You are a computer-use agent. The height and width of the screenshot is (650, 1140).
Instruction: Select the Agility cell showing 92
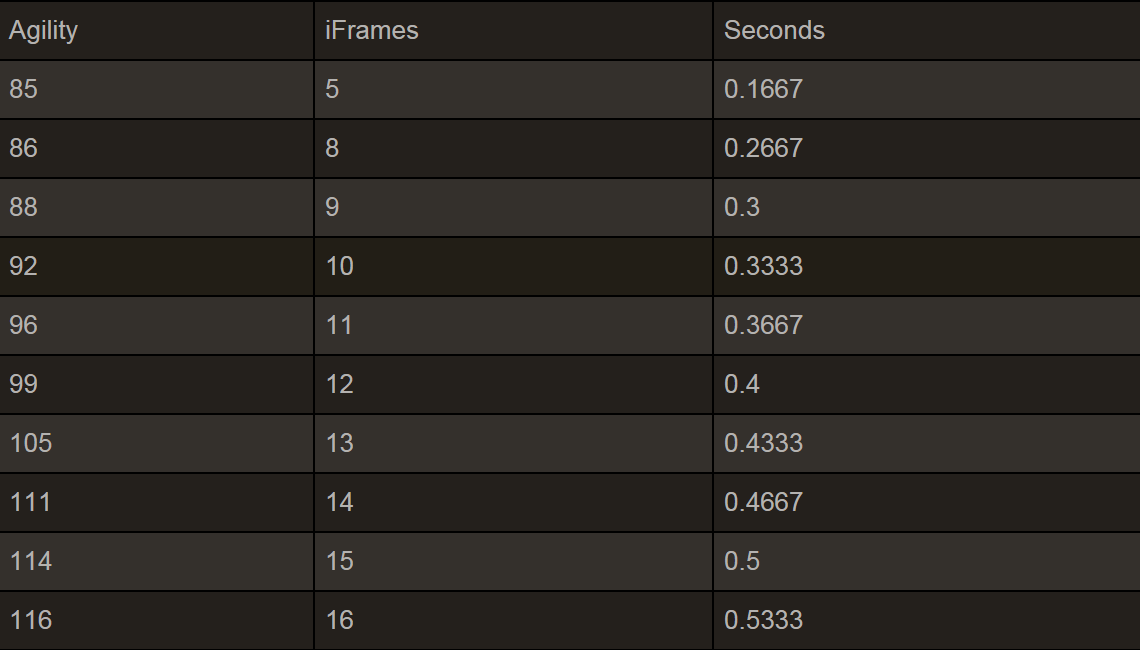24,267
